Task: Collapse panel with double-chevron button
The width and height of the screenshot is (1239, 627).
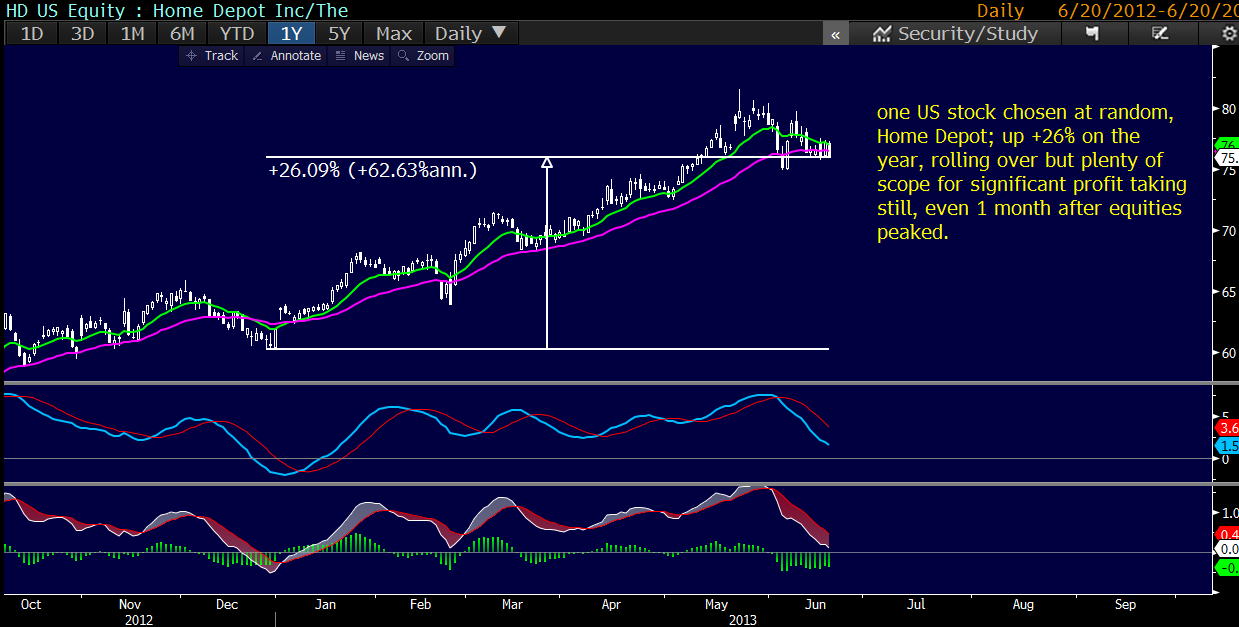Action: [835, 34]
